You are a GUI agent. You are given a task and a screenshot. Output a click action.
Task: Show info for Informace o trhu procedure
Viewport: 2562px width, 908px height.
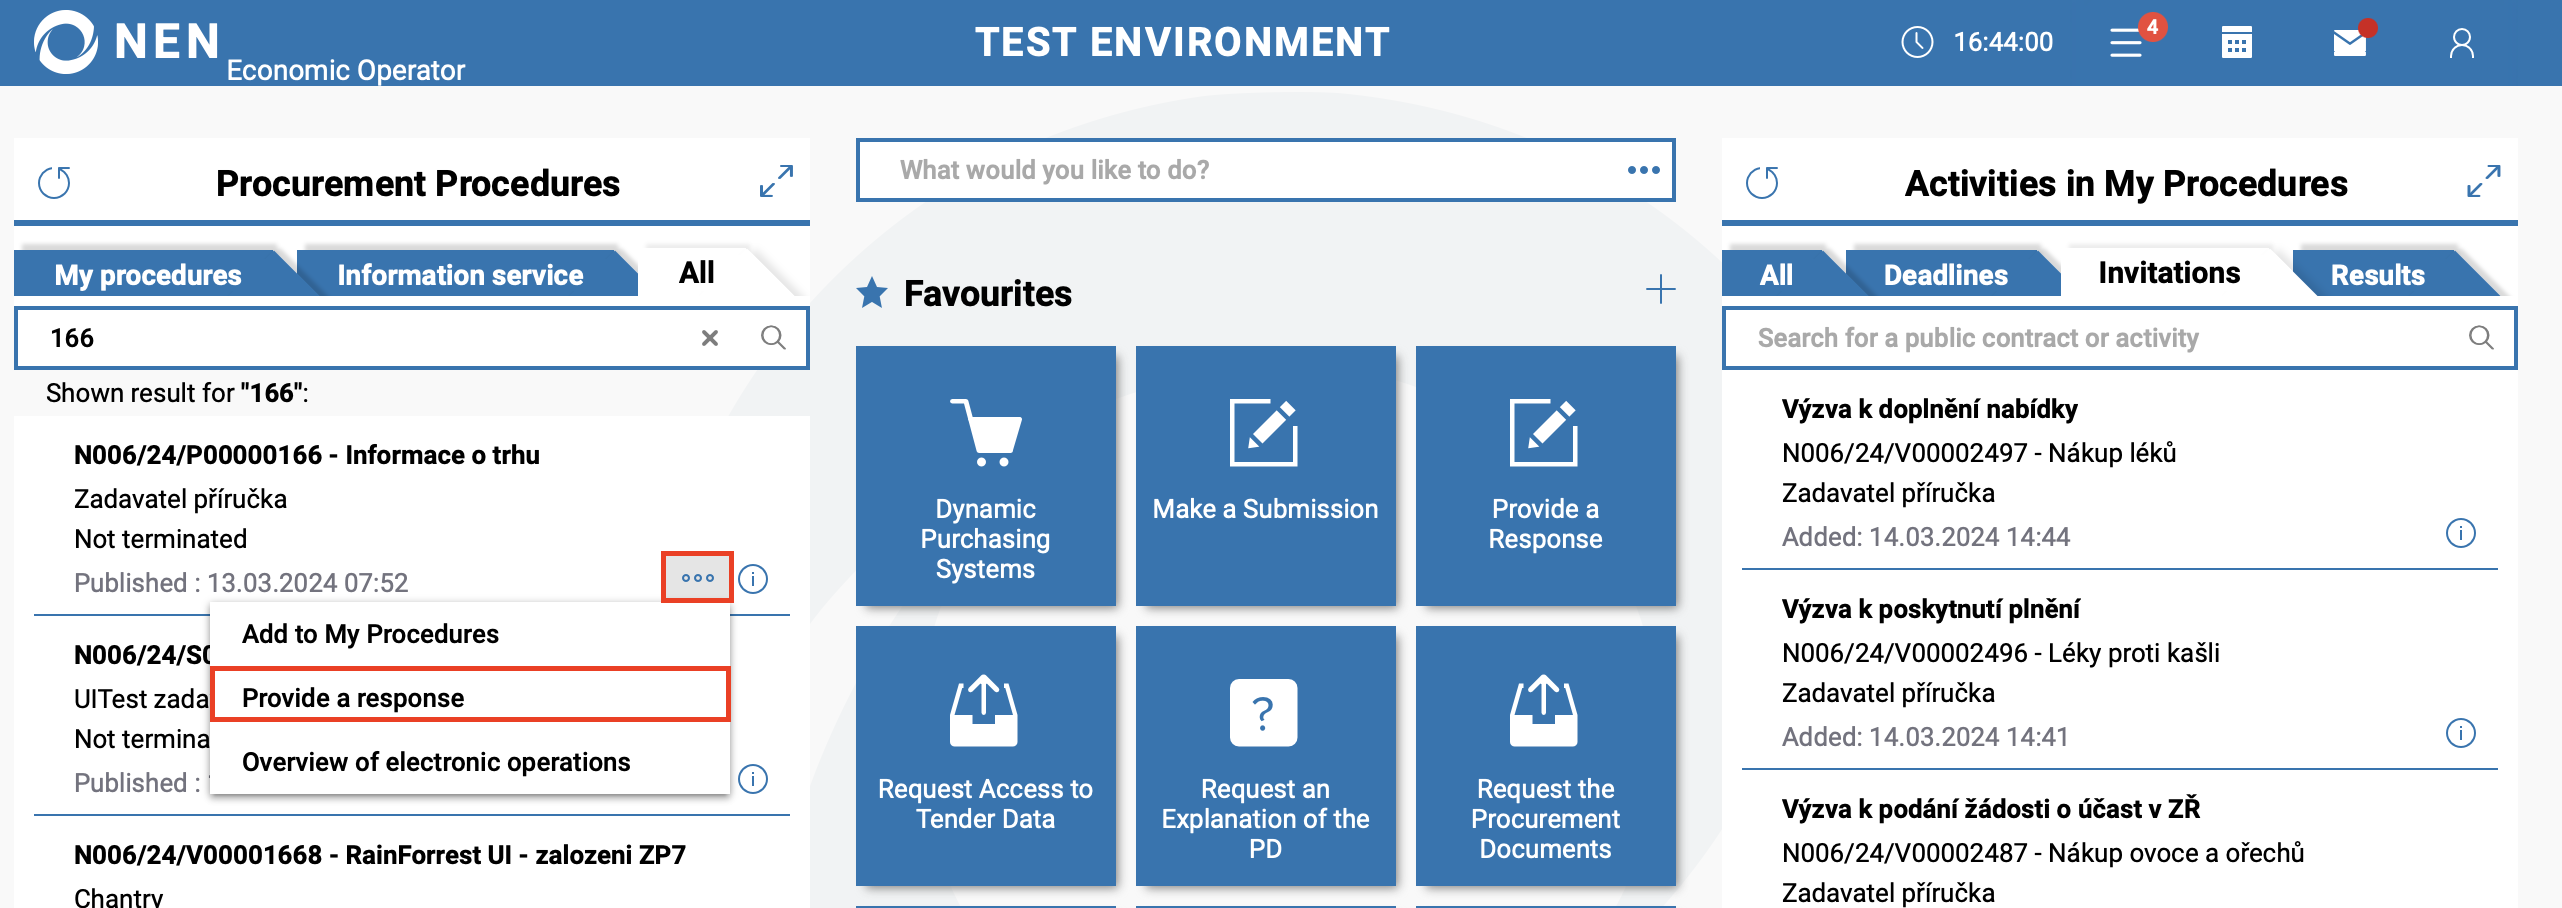(x=753, y=579)
